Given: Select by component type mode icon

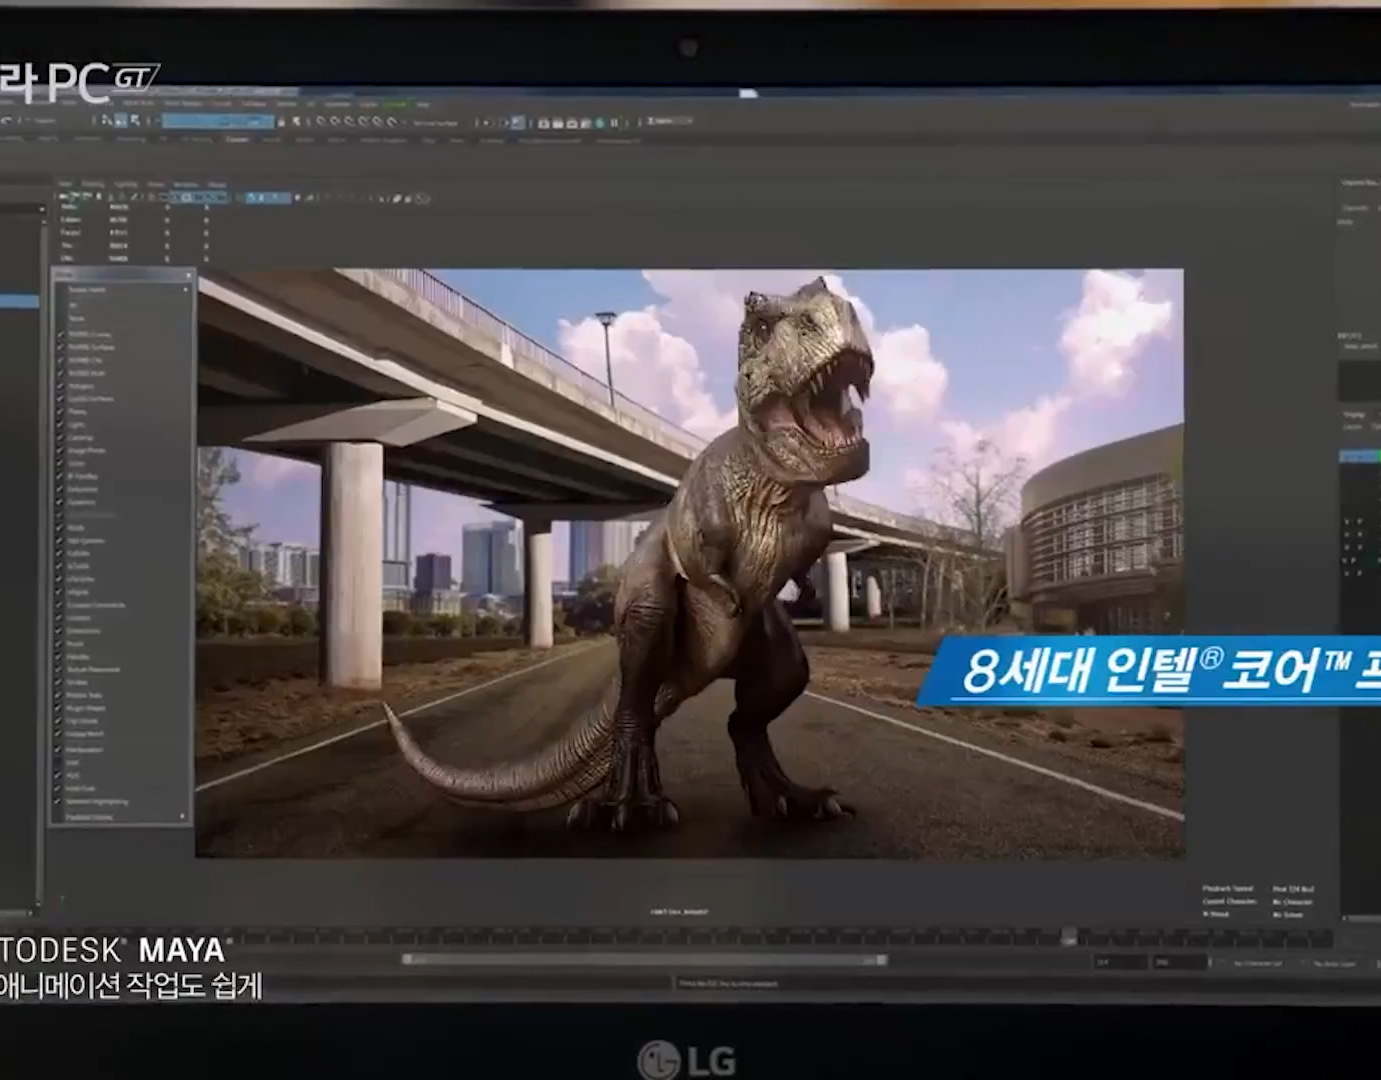Looking at the screenshot, I should (x=135, y=121).
